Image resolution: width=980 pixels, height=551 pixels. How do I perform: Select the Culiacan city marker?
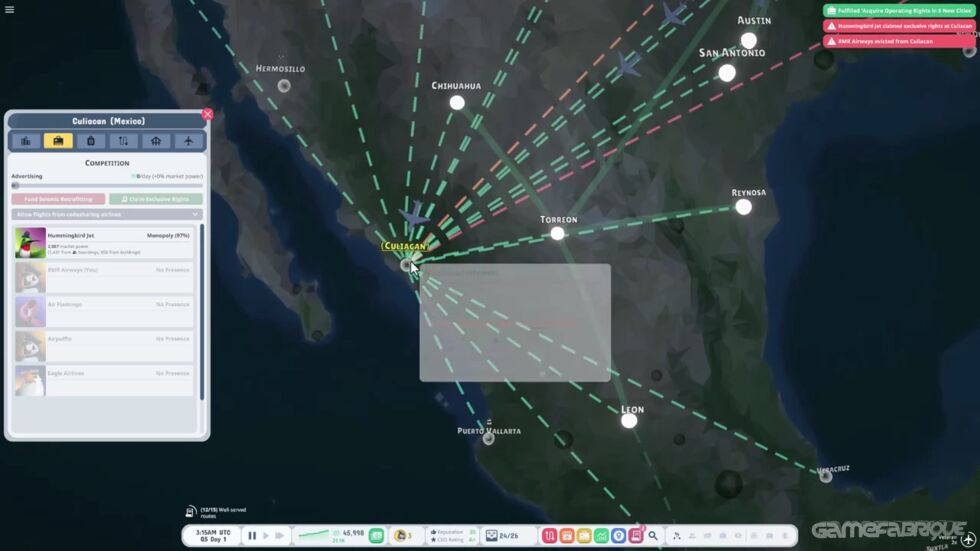[406, 266]
